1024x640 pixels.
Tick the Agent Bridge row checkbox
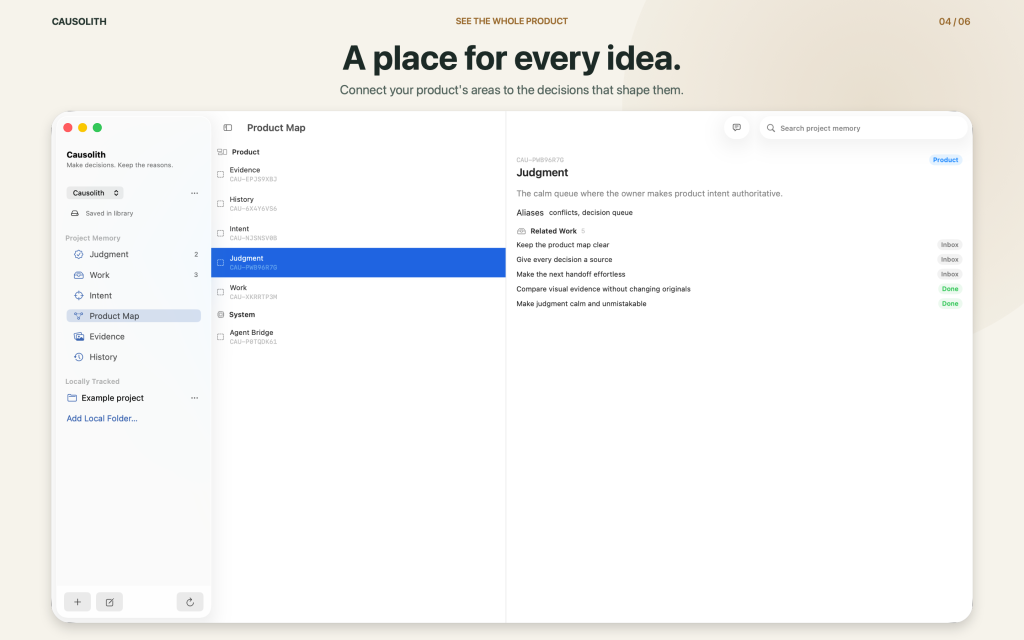(220, 337)
